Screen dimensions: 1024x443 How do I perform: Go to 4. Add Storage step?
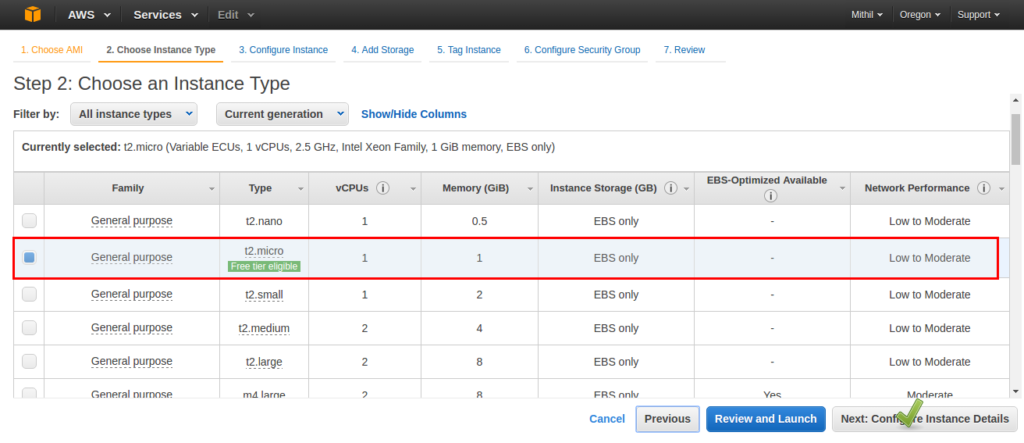point(382,50)
